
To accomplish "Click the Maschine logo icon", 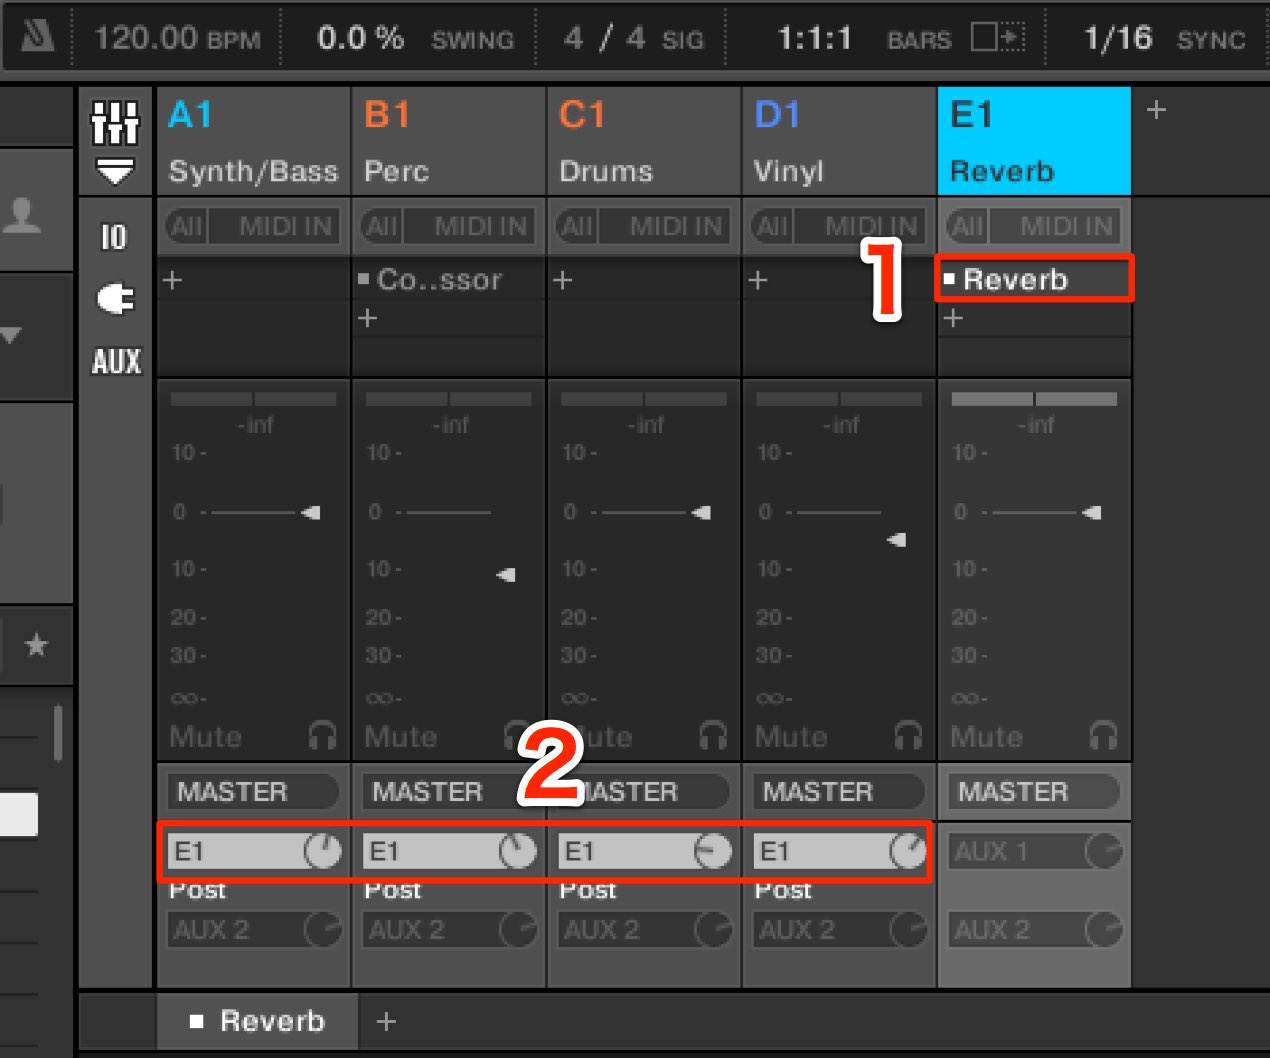I will (38, 37).
